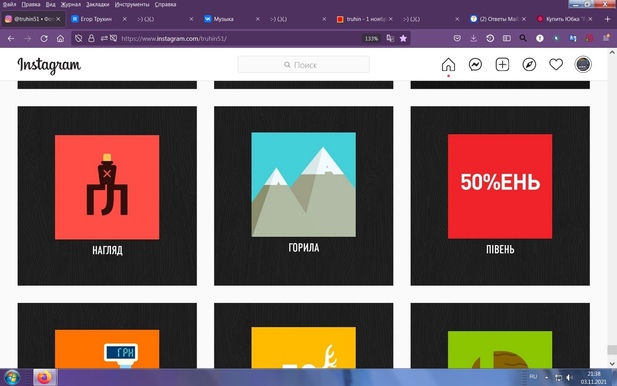The height and width of the screenshot is (386, 617).
Task: View site security padlock info
Action: (x=91, y=38)
